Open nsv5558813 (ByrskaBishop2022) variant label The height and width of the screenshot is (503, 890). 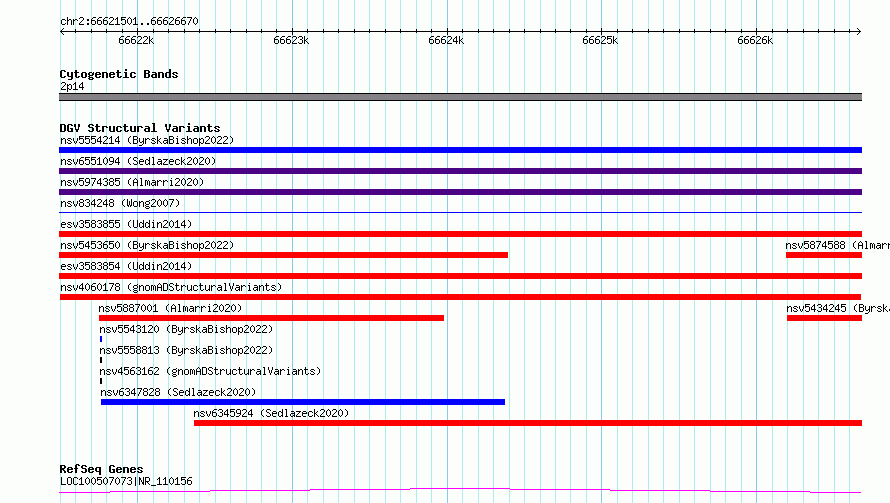186,350
